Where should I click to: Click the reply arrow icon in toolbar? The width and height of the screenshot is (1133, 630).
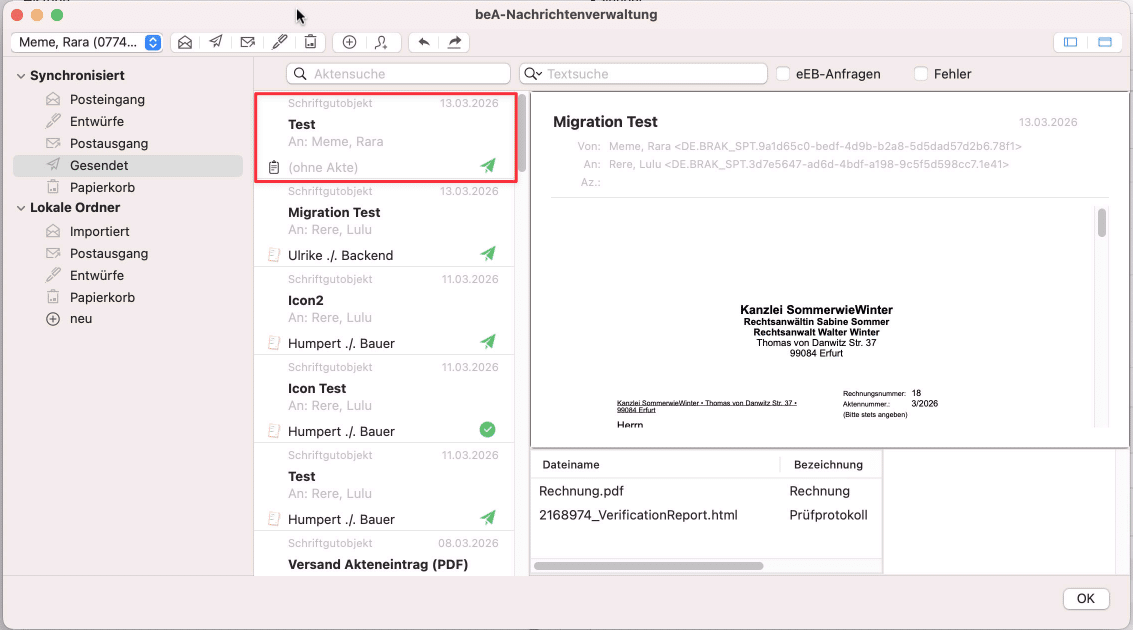(424, 42)
